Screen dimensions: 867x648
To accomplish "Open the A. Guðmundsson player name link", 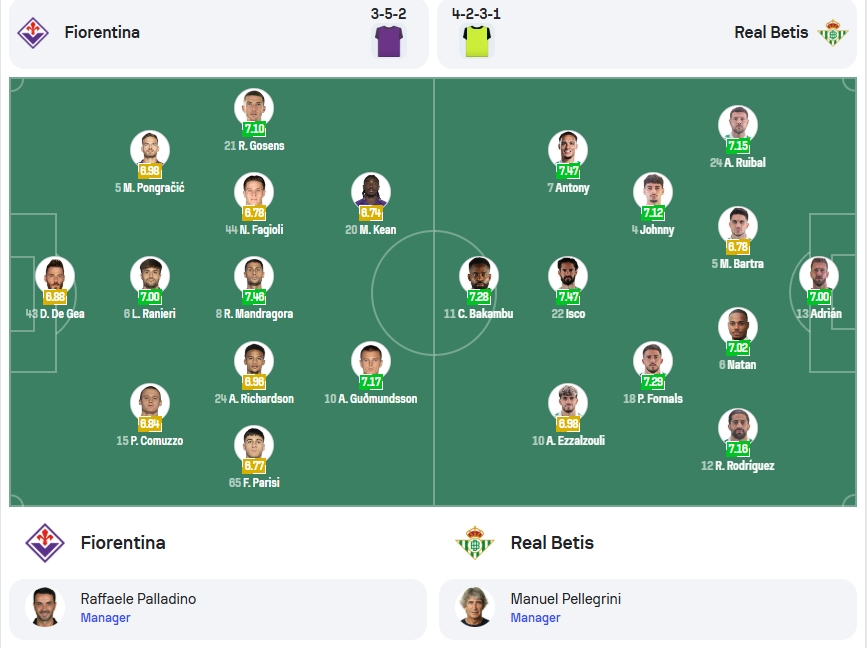I will [370, 399].
